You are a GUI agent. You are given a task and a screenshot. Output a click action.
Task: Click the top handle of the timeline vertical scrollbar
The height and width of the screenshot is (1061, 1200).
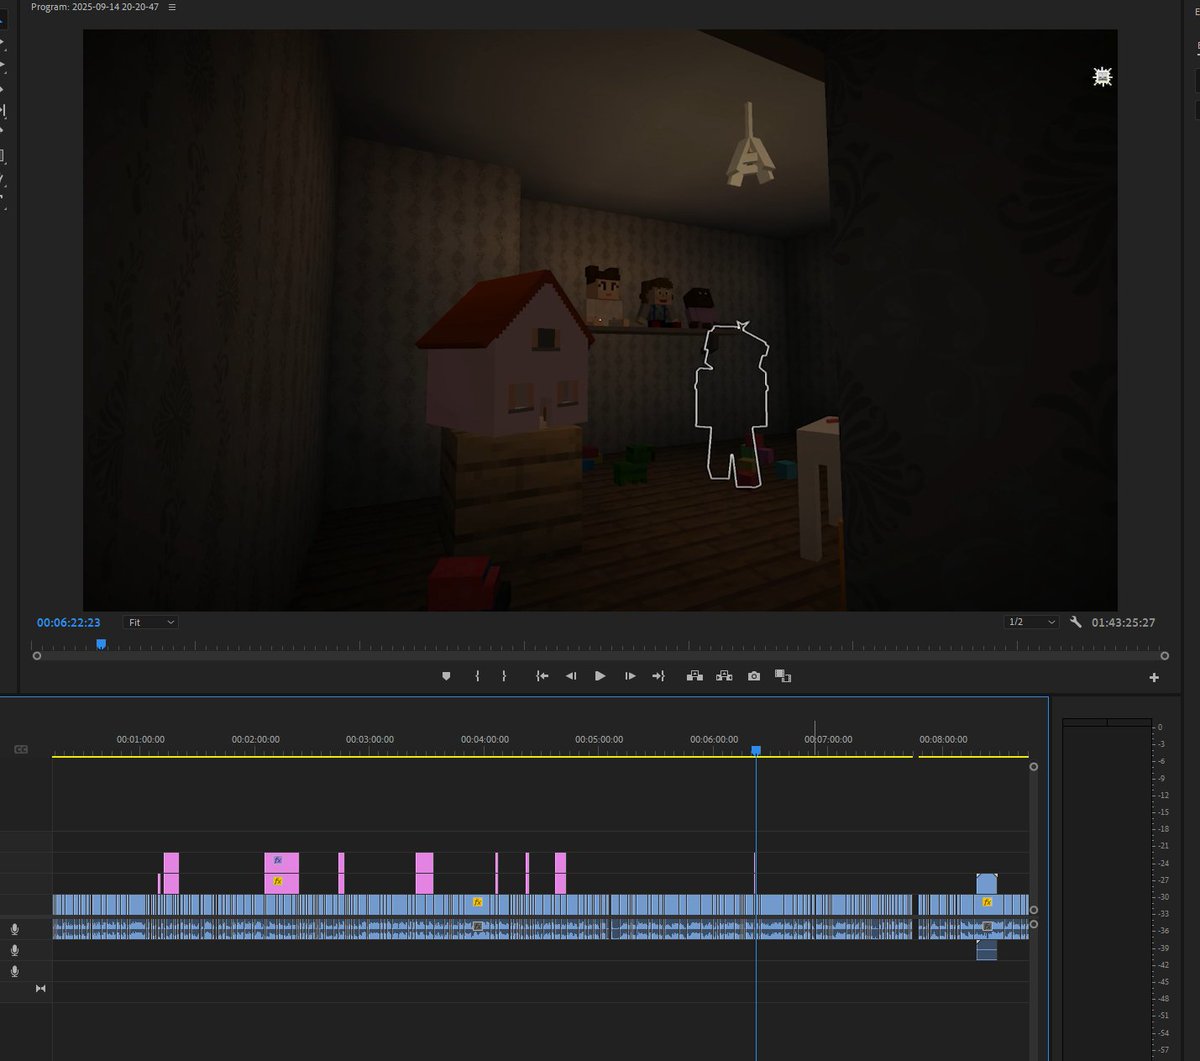pyautogui.click(x=1033, y=767)
